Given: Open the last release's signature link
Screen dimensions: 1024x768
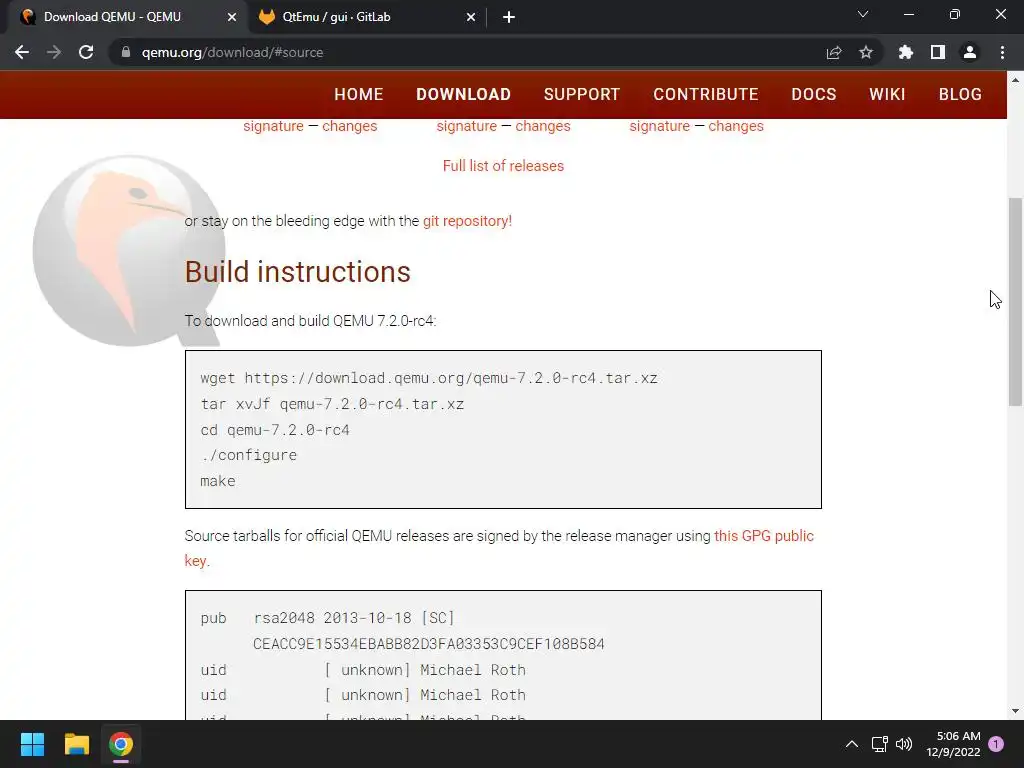Looking at the screenshot, I should click(x=660, y=126).
